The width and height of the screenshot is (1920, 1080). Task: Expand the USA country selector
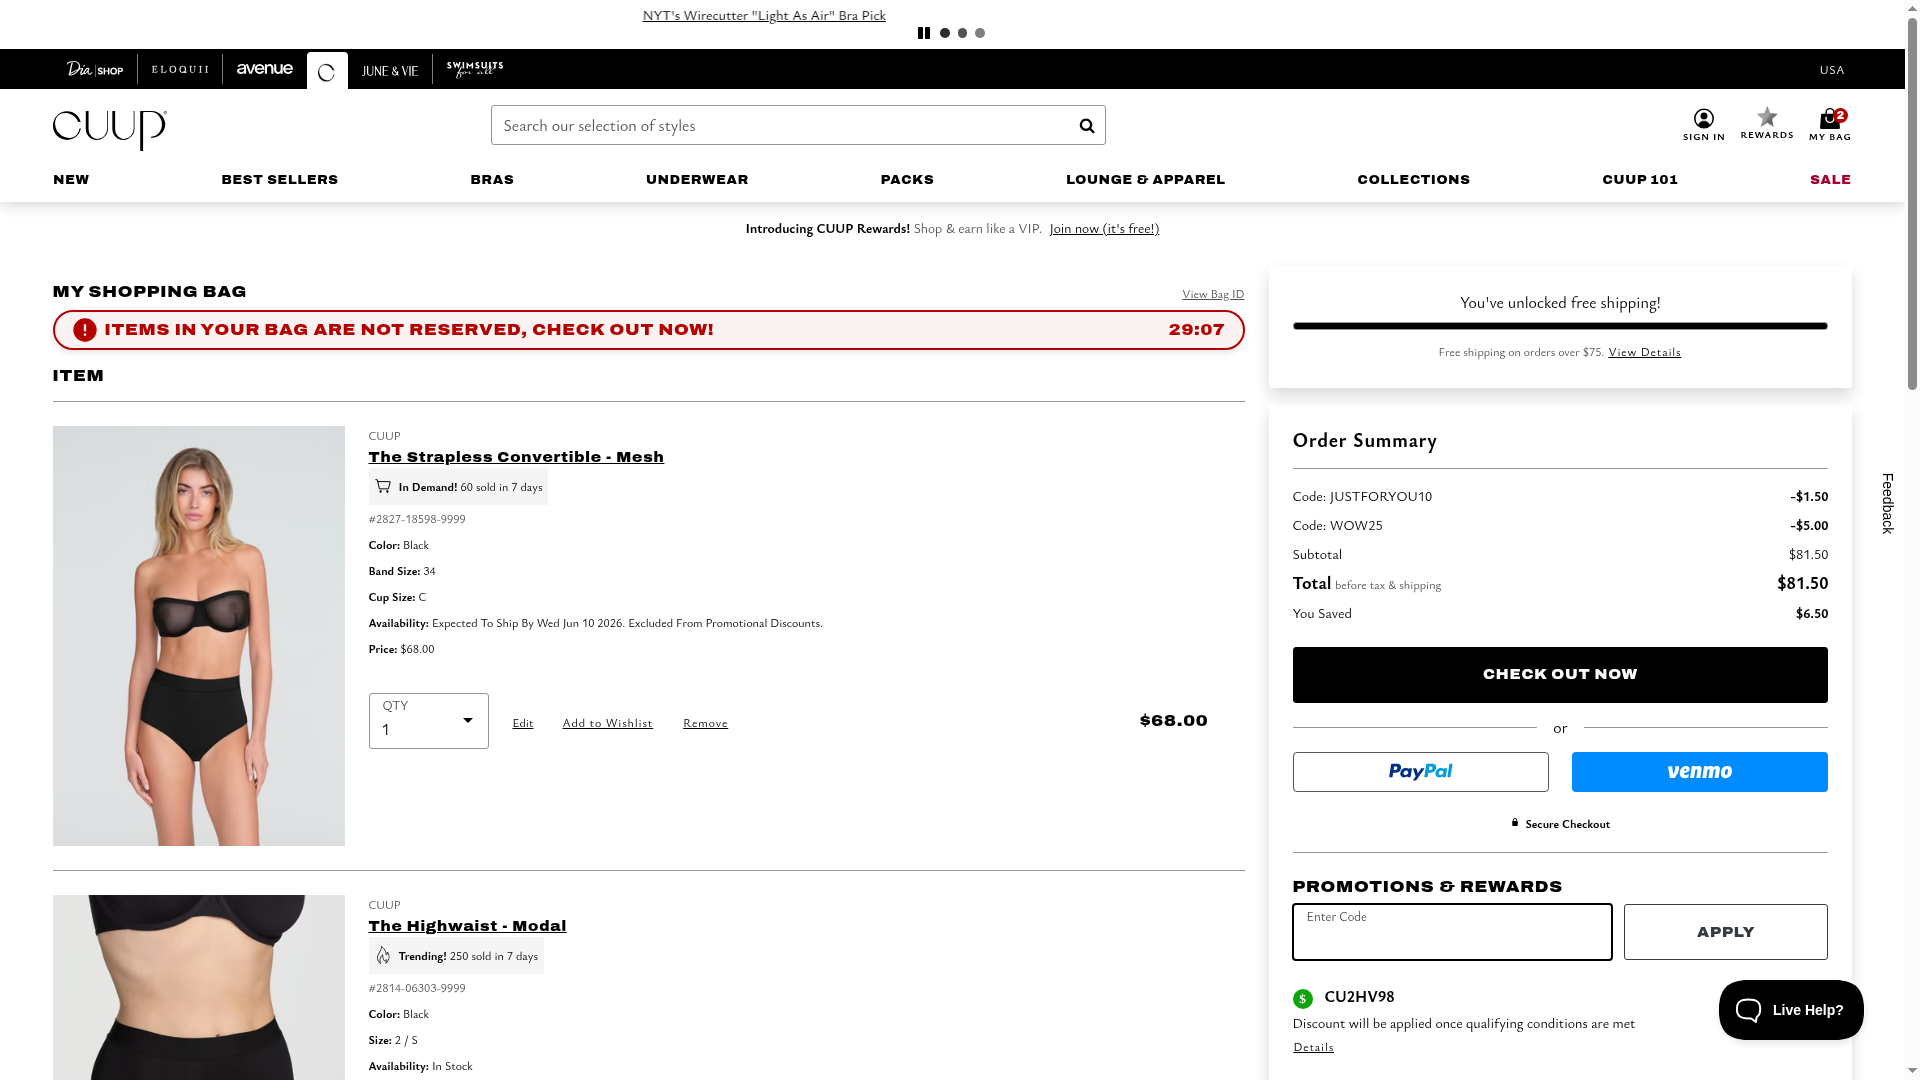pyautogui.click(x=1831, y=70)
